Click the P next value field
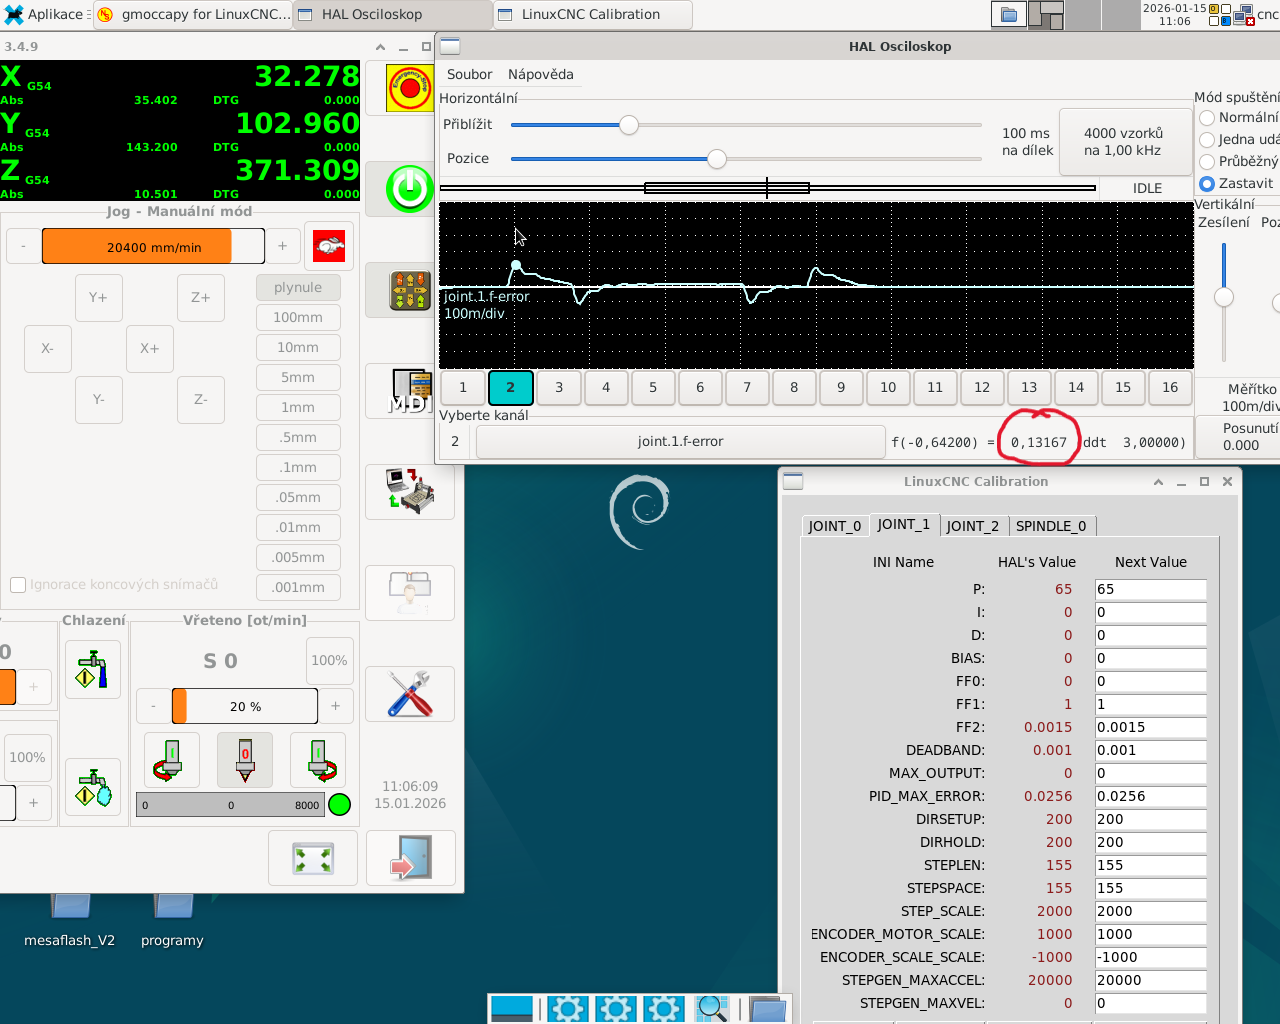The image size is (1280, 1024). pyautogui.click(x=1150, y=589)
